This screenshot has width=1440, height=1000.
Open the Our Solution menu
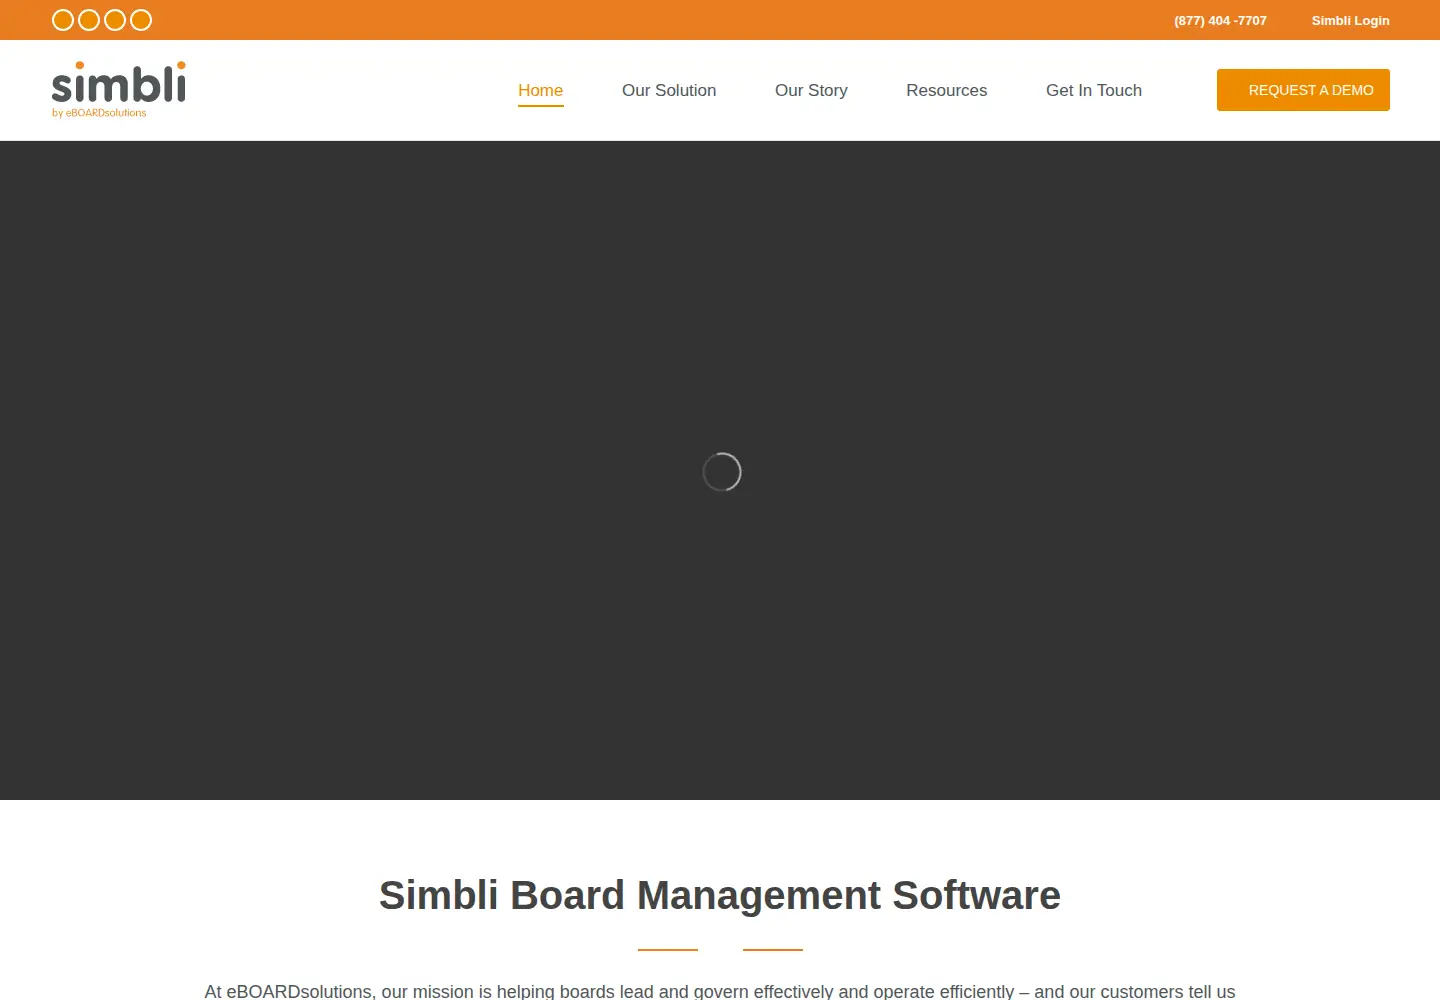point(669,90)
